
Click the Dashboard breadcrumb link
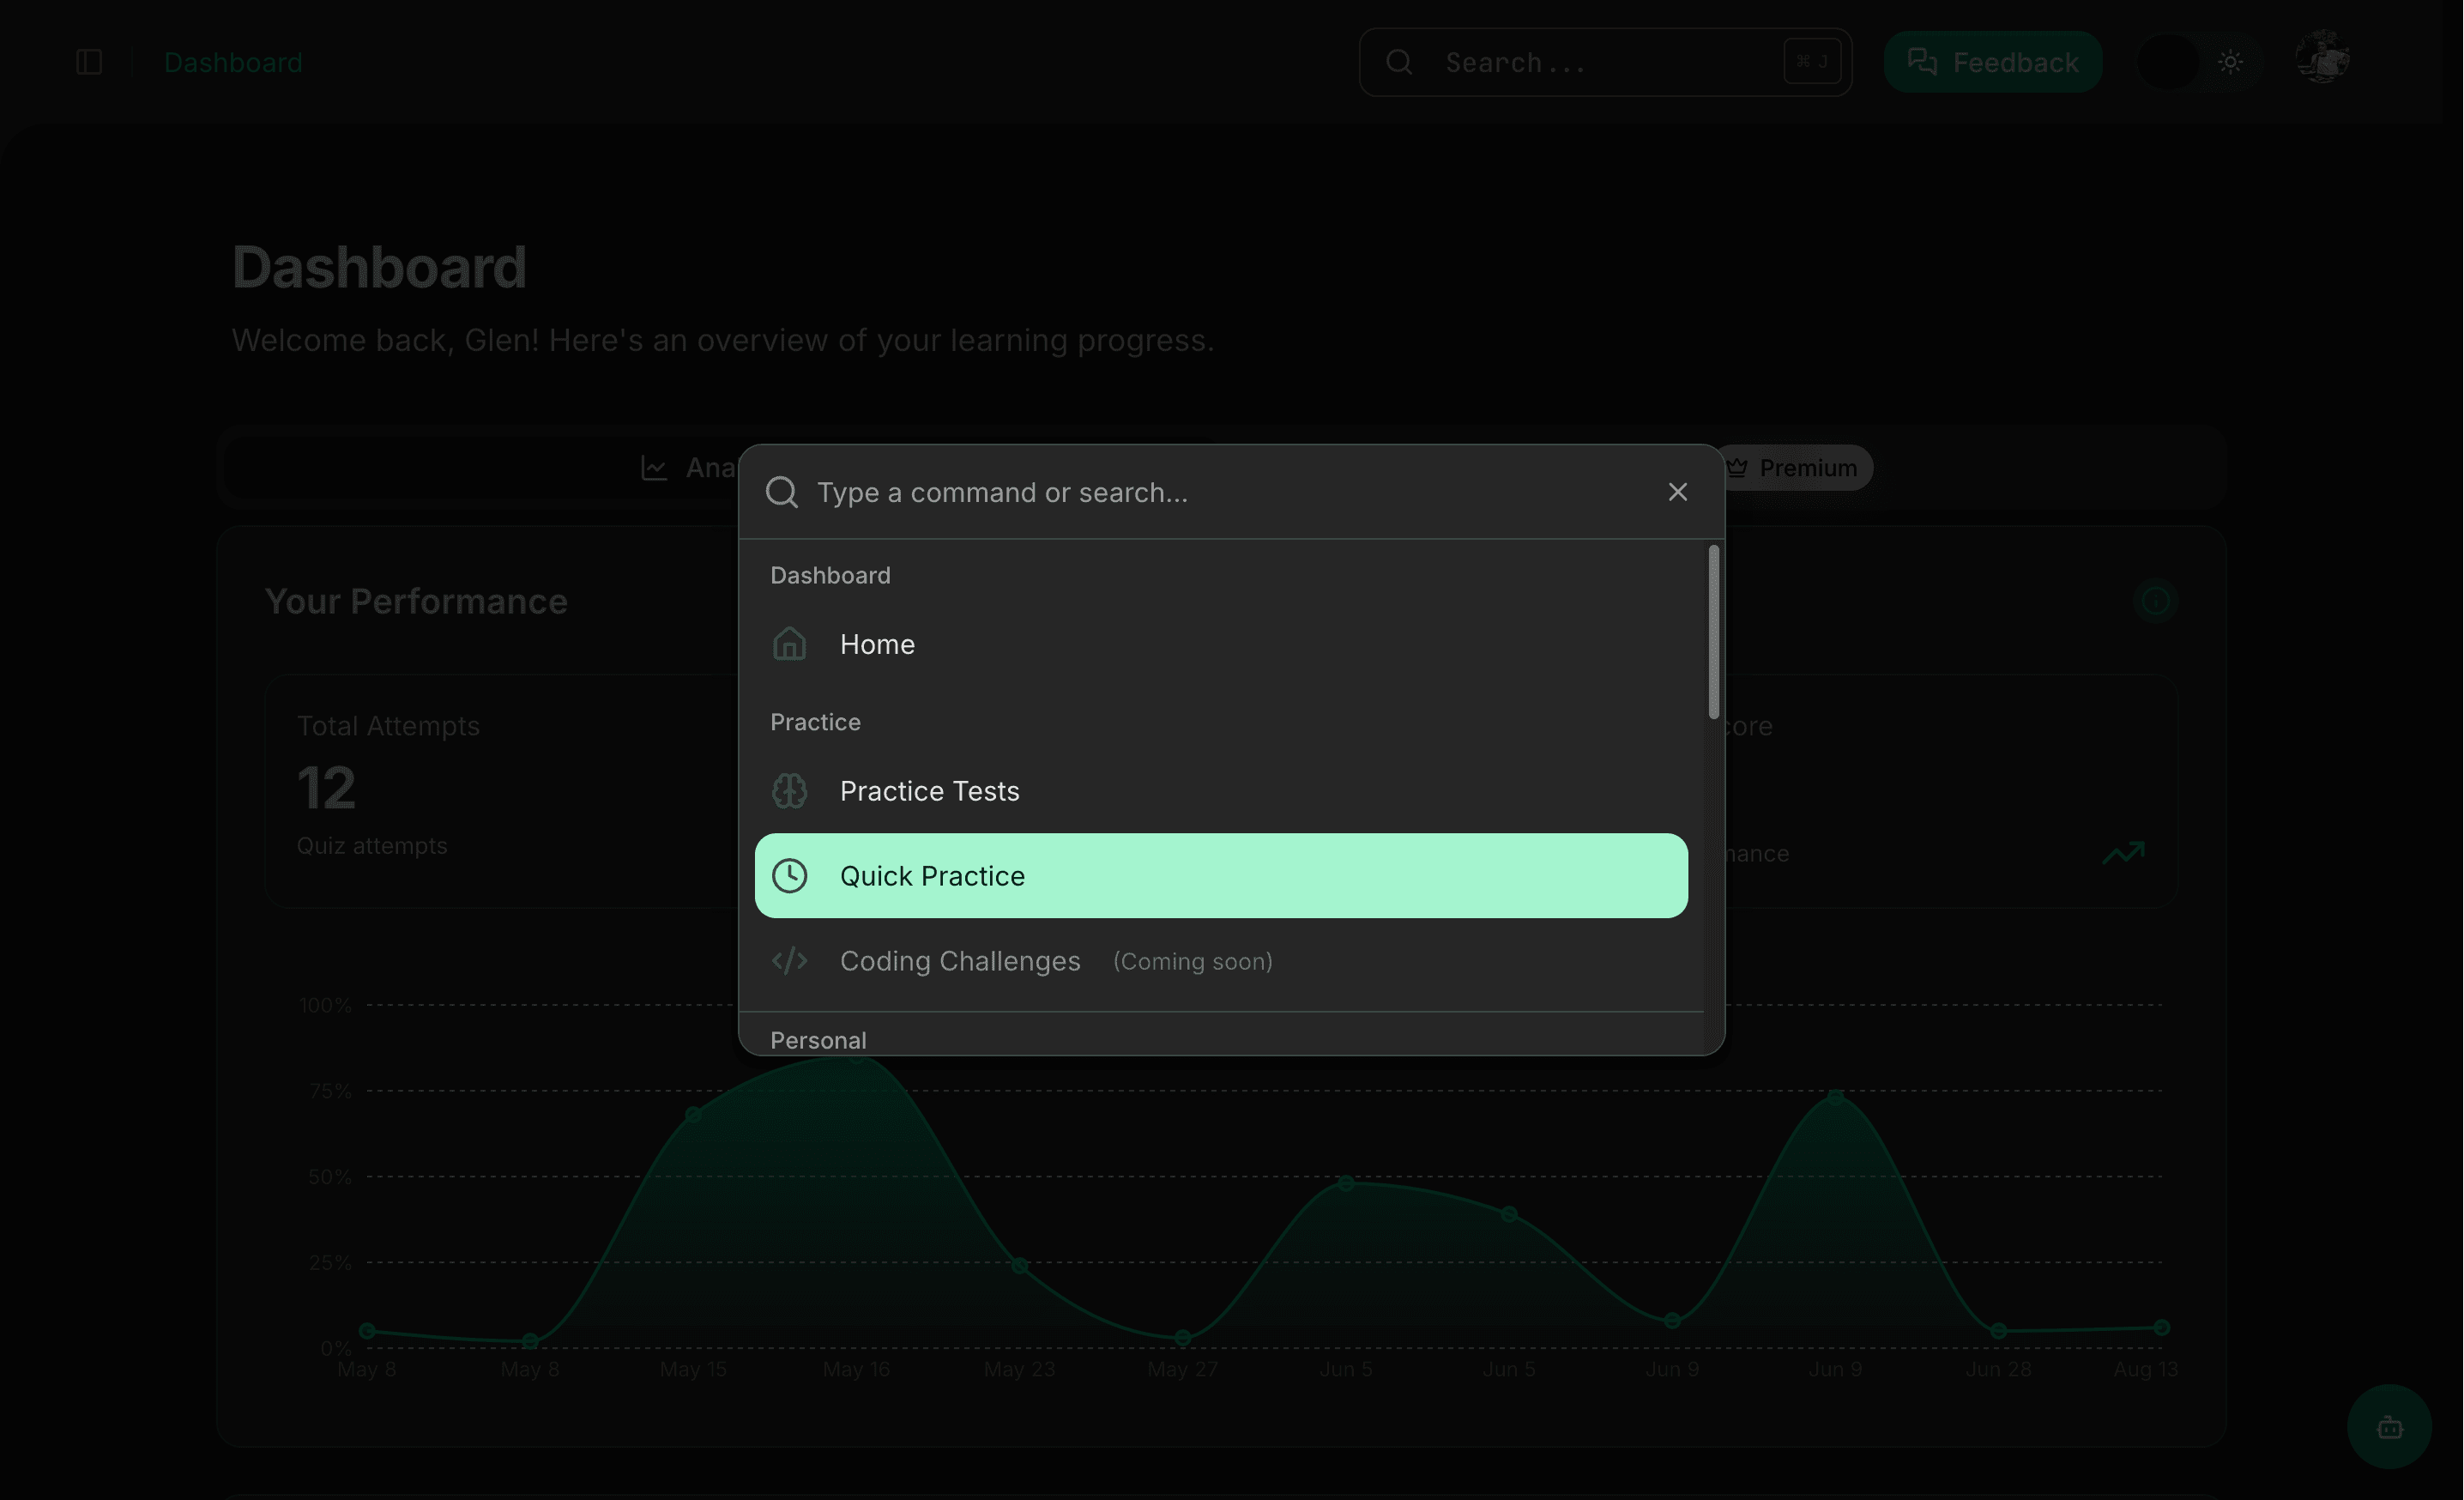[x=233, y=62]
